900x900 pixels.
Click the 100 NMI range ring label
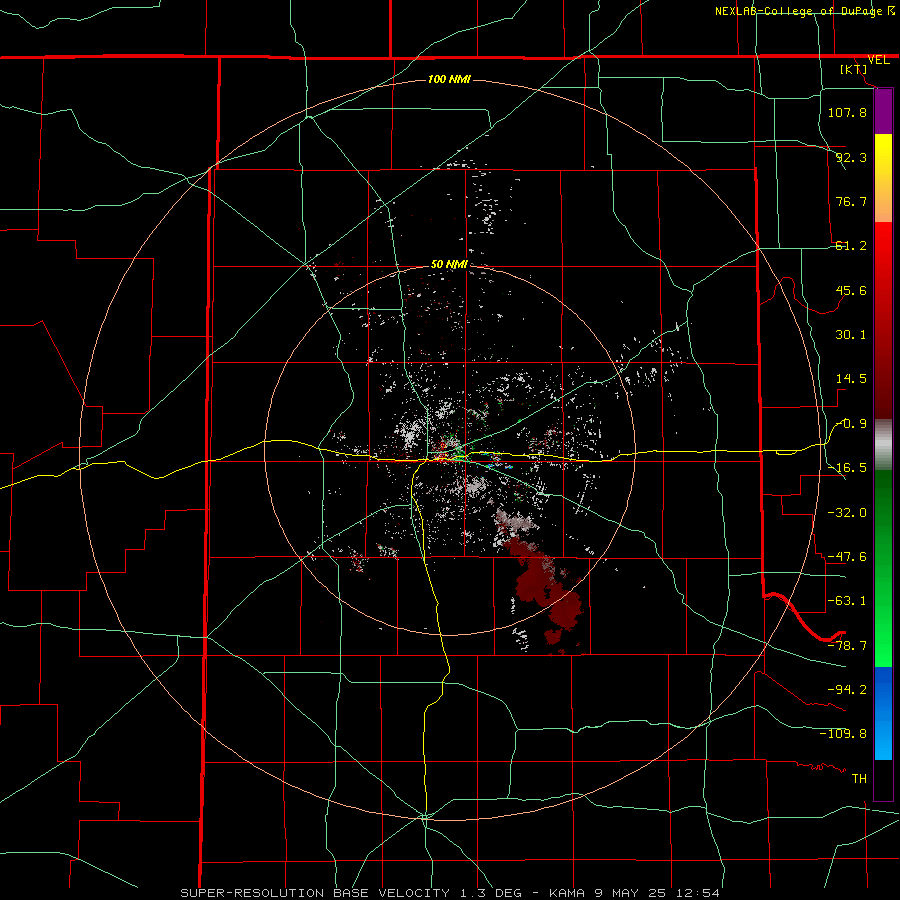pyautogui.click(x=449, y=79)
